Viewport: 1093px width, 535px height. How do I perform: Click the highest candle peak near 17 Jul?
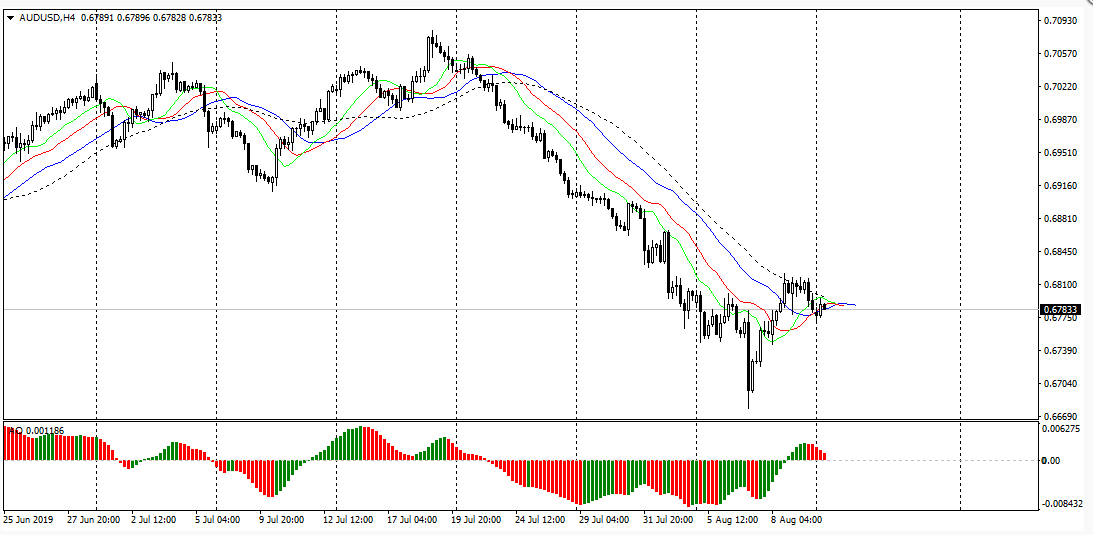pos(431,35)
